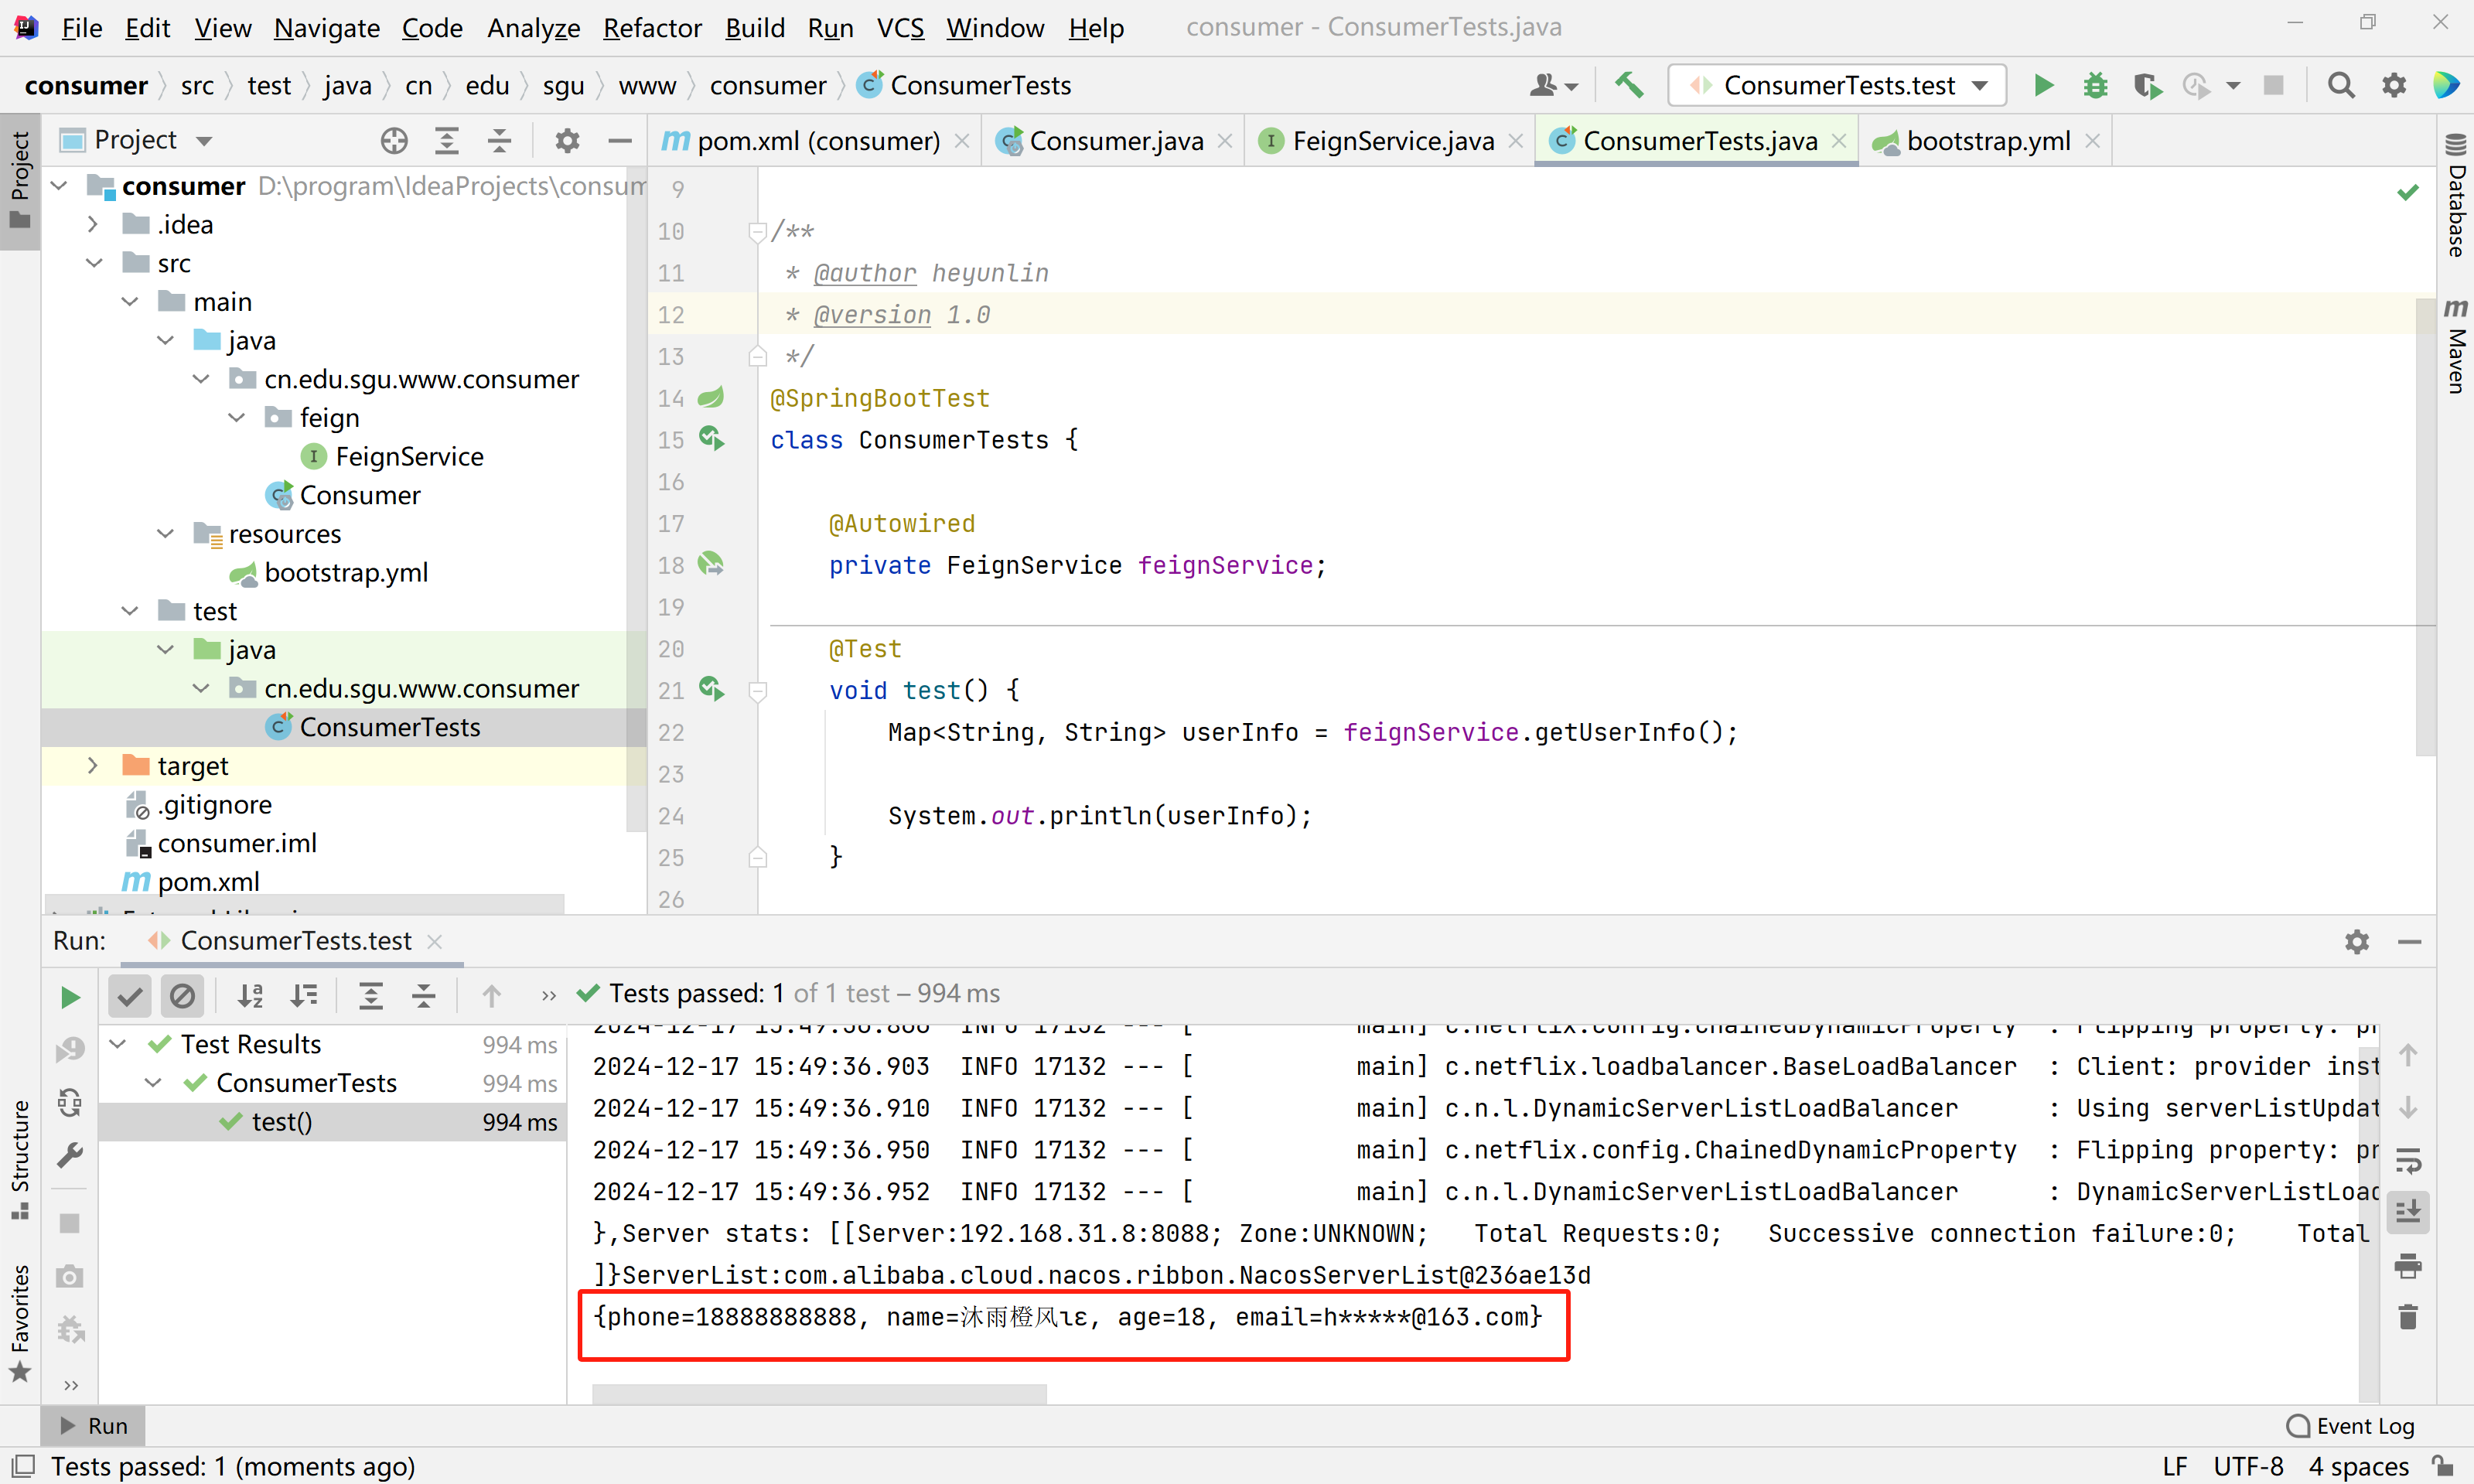This screenshot has height=1484, width=2474.
Task: Switch to the FeignService.java tab
Action: click(1391, 141)
